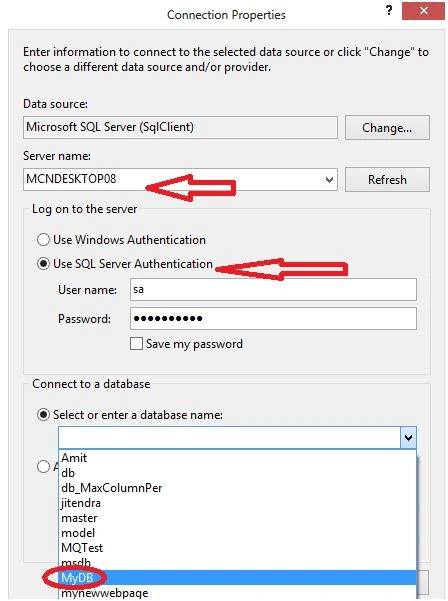Refresh the server name list
The width and height of the screenshot is (448, 601).
[x=387, y=179]
